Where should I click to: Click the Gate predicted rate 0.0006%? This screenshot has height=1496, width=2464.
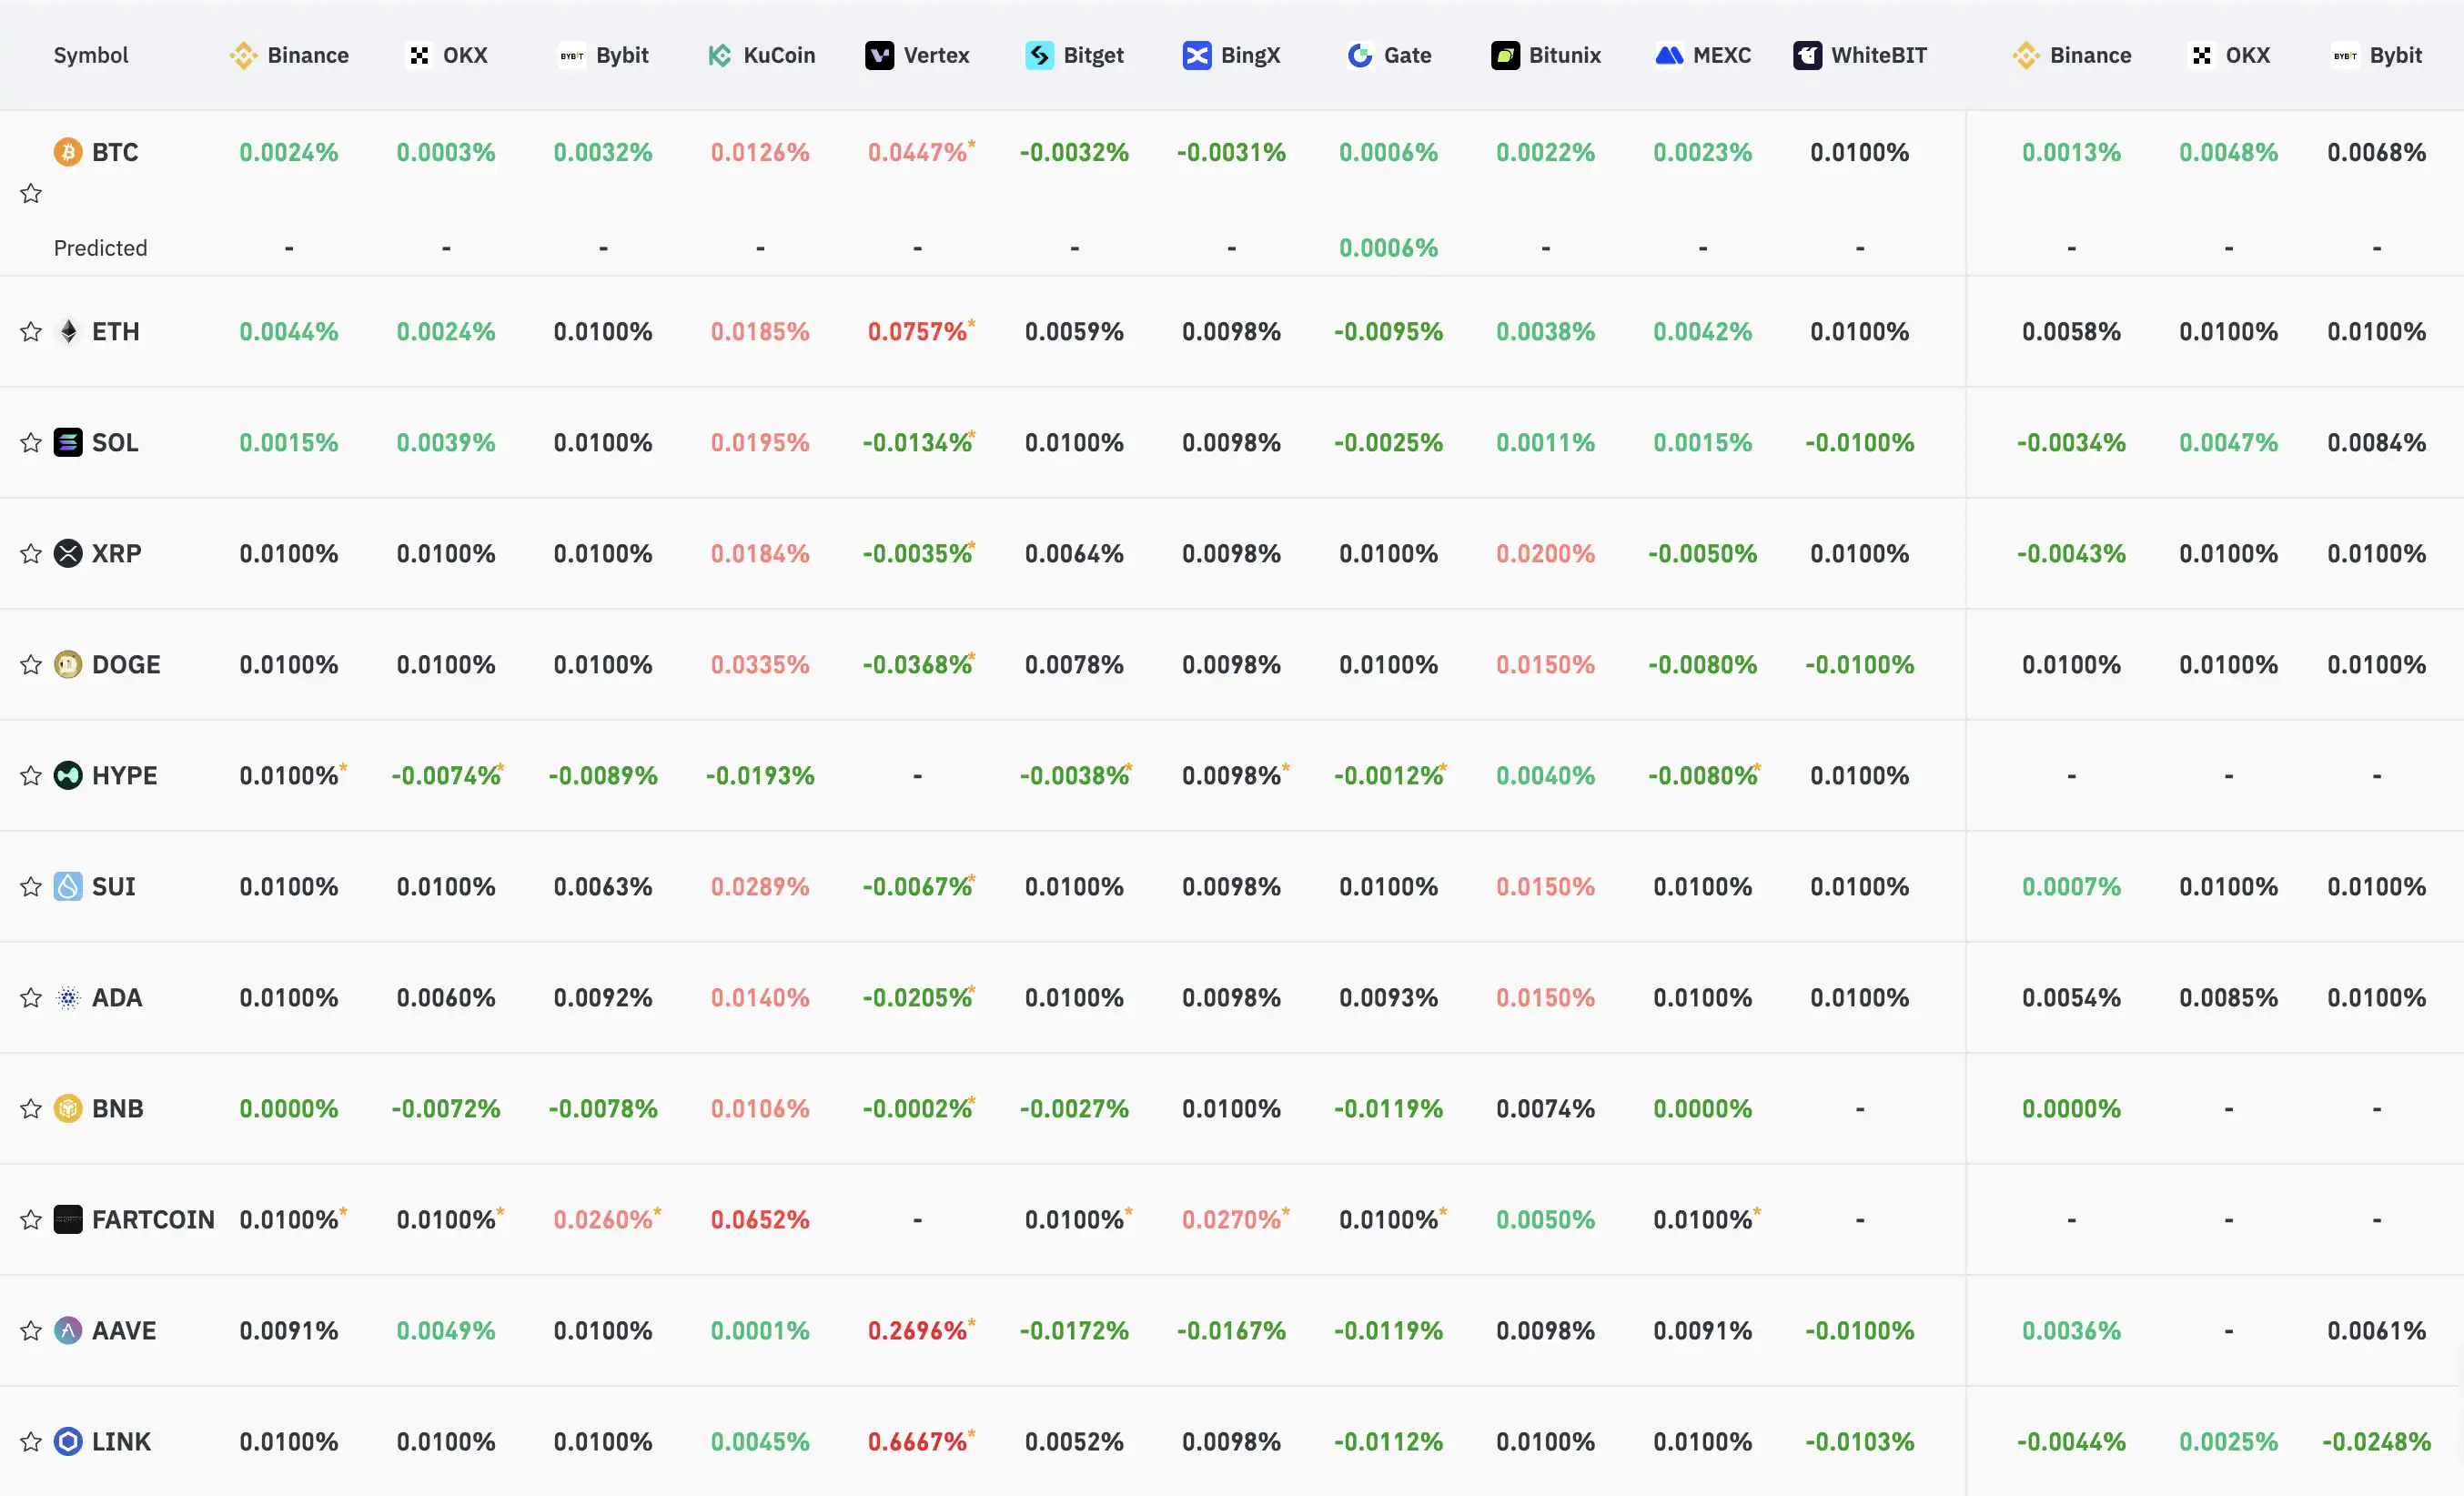click(x=1388, y=248)
